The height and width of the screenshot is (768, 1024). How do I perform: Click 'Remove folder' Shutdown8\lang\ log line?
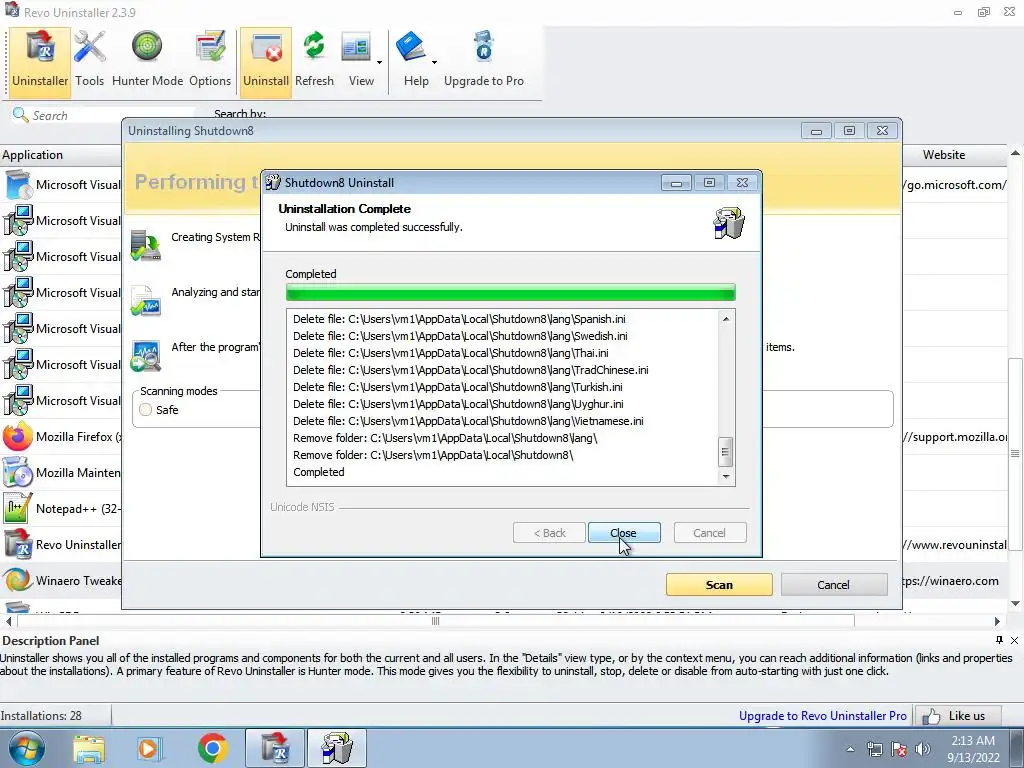(445, 438)
